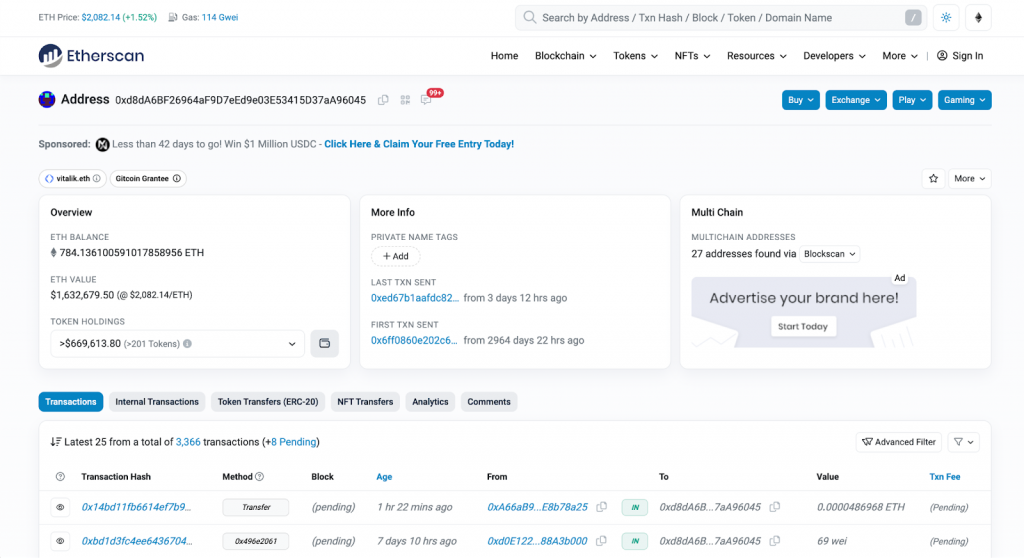Open the Gaming dropdown
1024x558 pixels.
tap(965, 100)
